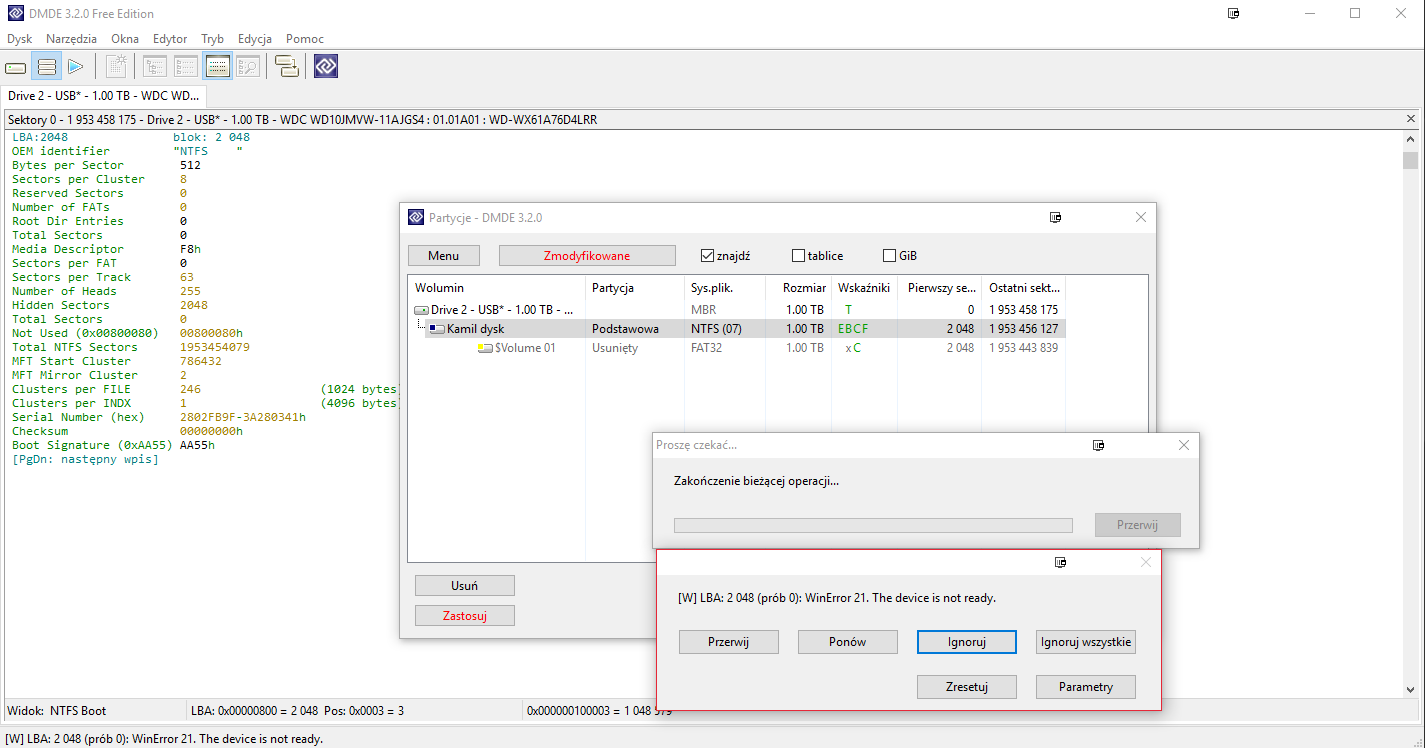This screenshot has width=1425, height=748.
Task: Close the Partycje dialog
Action: [x=1141, y=217]
